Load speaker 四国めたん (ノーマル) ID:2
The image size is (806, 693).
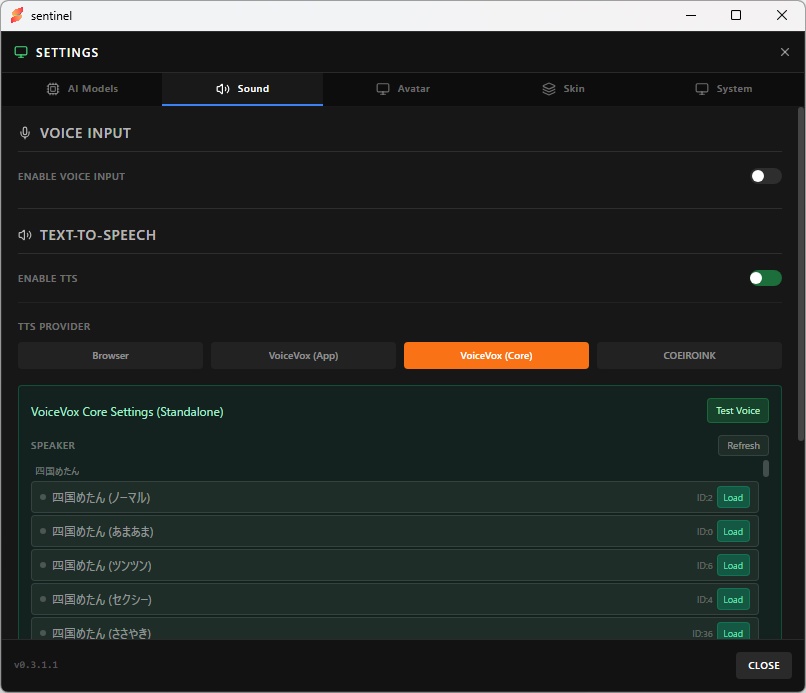point(733,498)
